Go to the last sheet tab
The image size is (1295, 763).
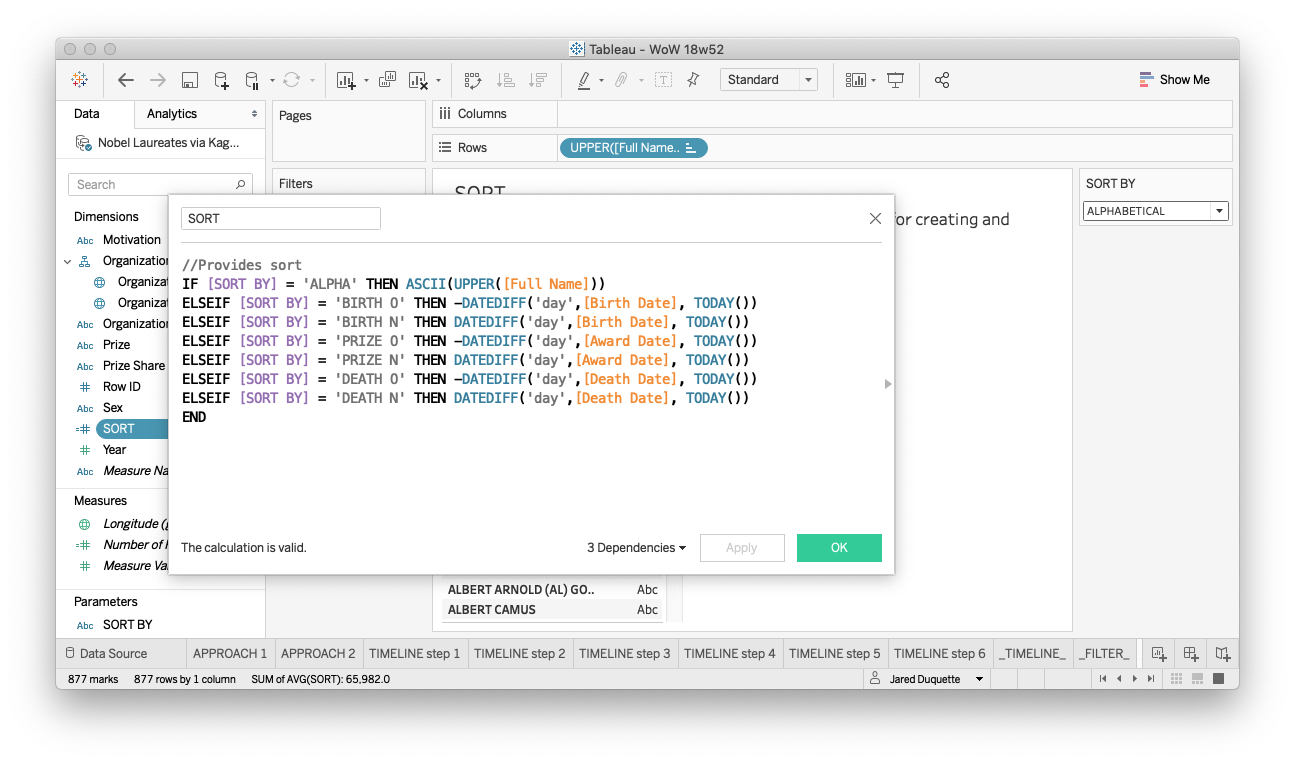tap(1151, 679)
